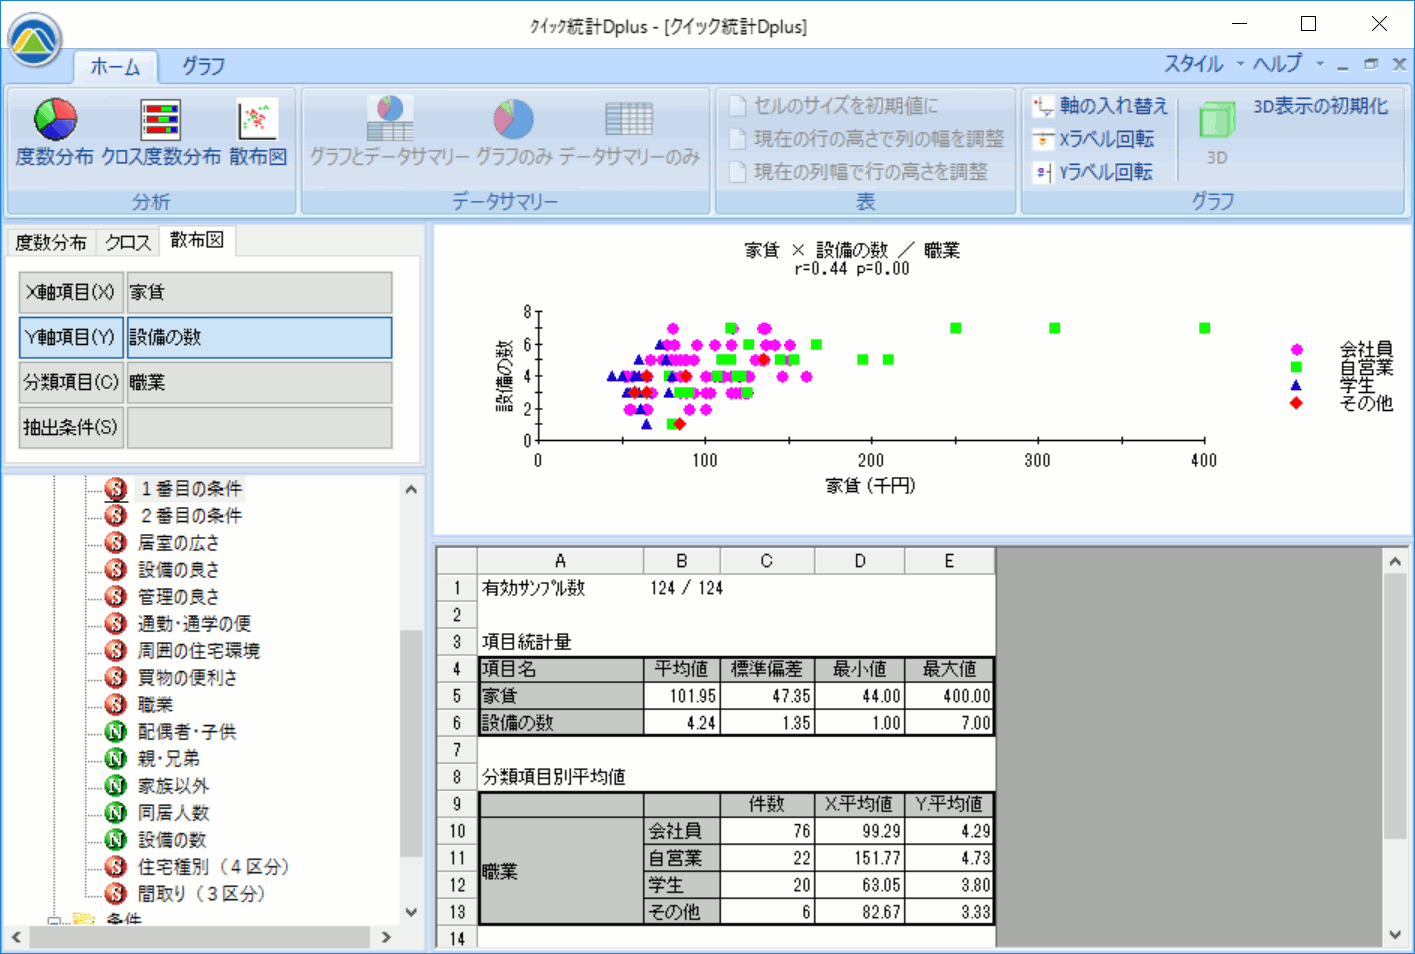Viewport: 1415px width, 954px height.
Task: Select 設備の良さ in variable tree
Action: [178, 569]
